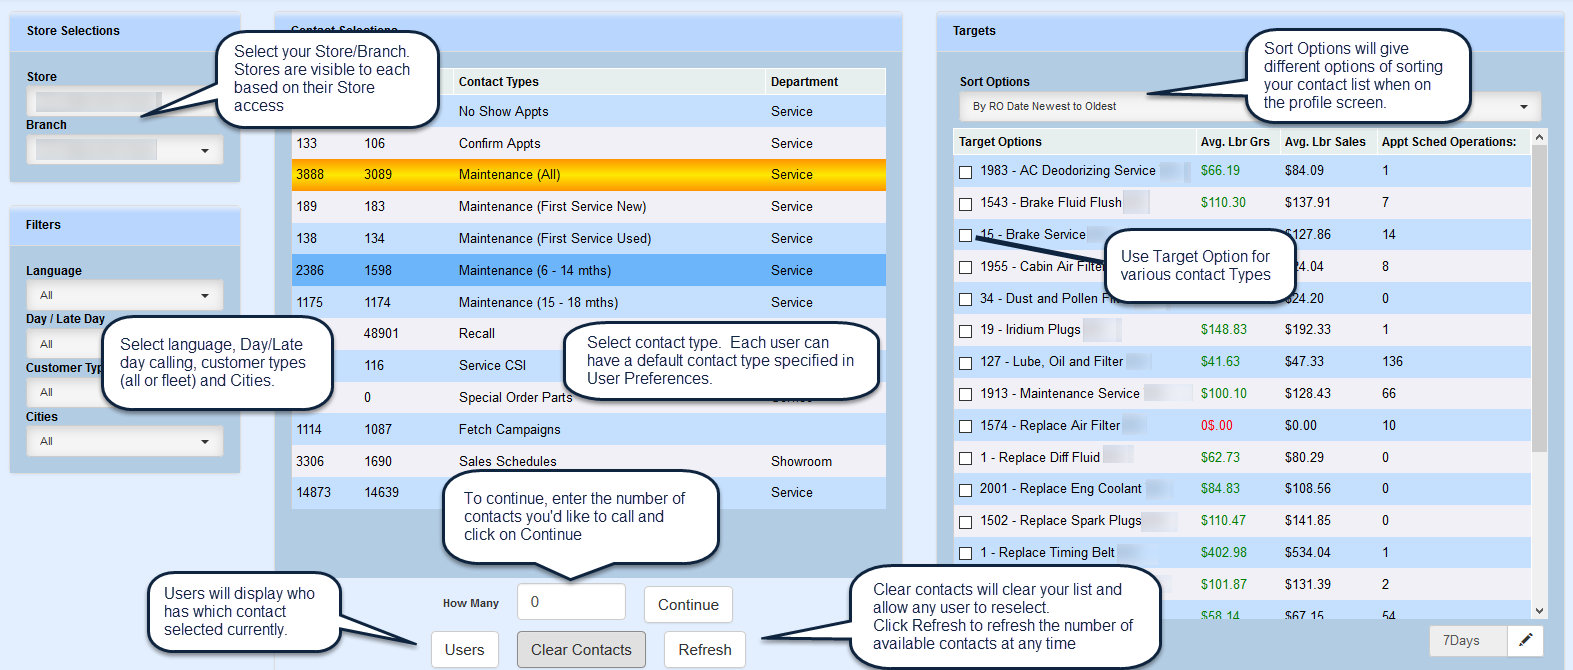Click the pencil edit icon beside 7Days
Image resolution: width=1573 pixels, height=670 pixels.
point(1525,640)
